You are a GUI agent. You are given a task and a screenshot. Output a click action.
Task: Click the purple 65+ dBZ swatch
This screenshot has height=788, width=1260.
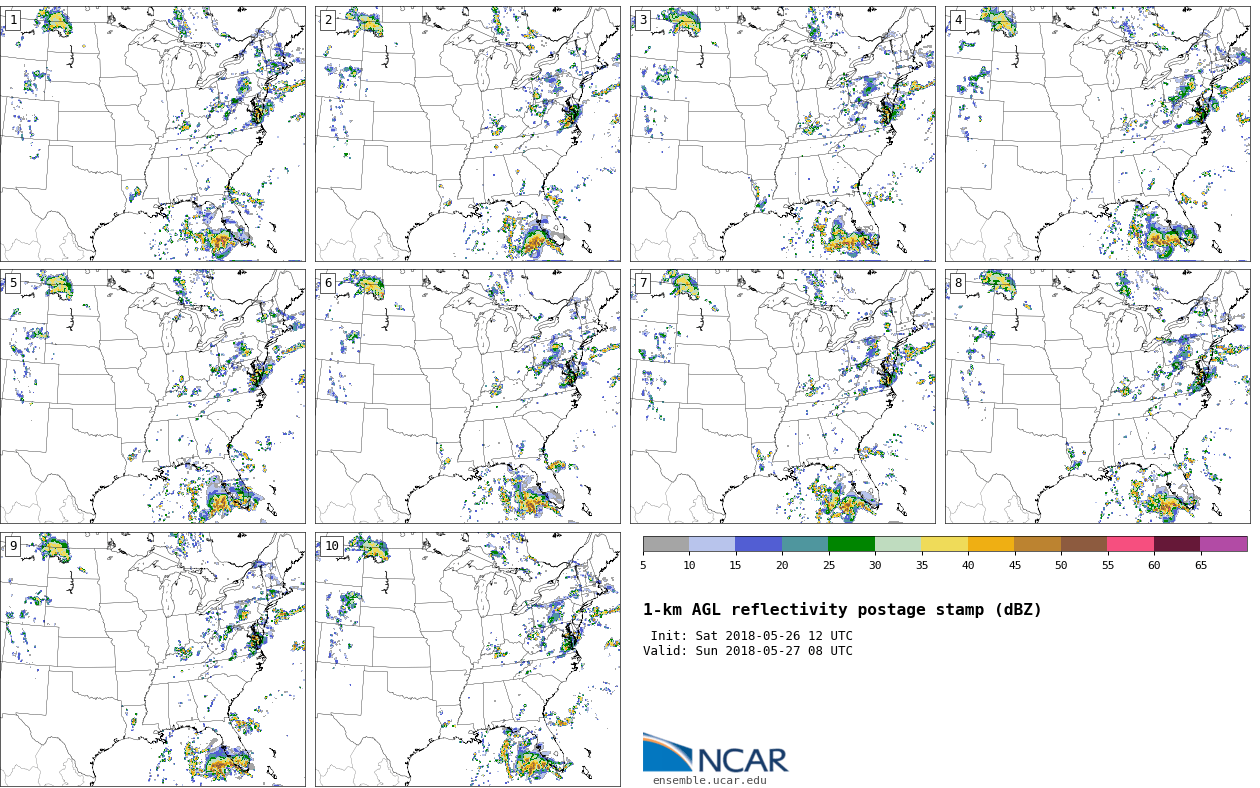coord(1223,544)
